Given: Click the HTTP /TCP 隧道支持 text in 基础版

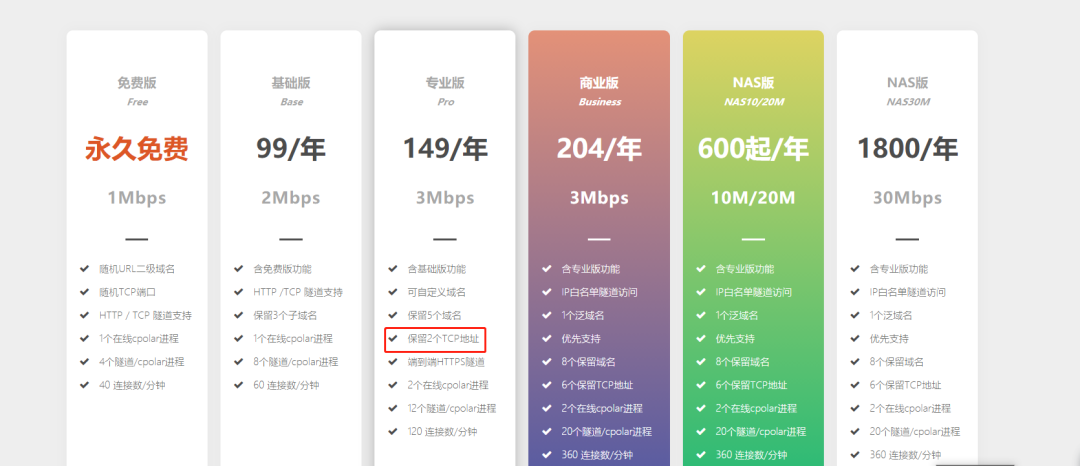Looking at the screenshot, I should point(298,292).
